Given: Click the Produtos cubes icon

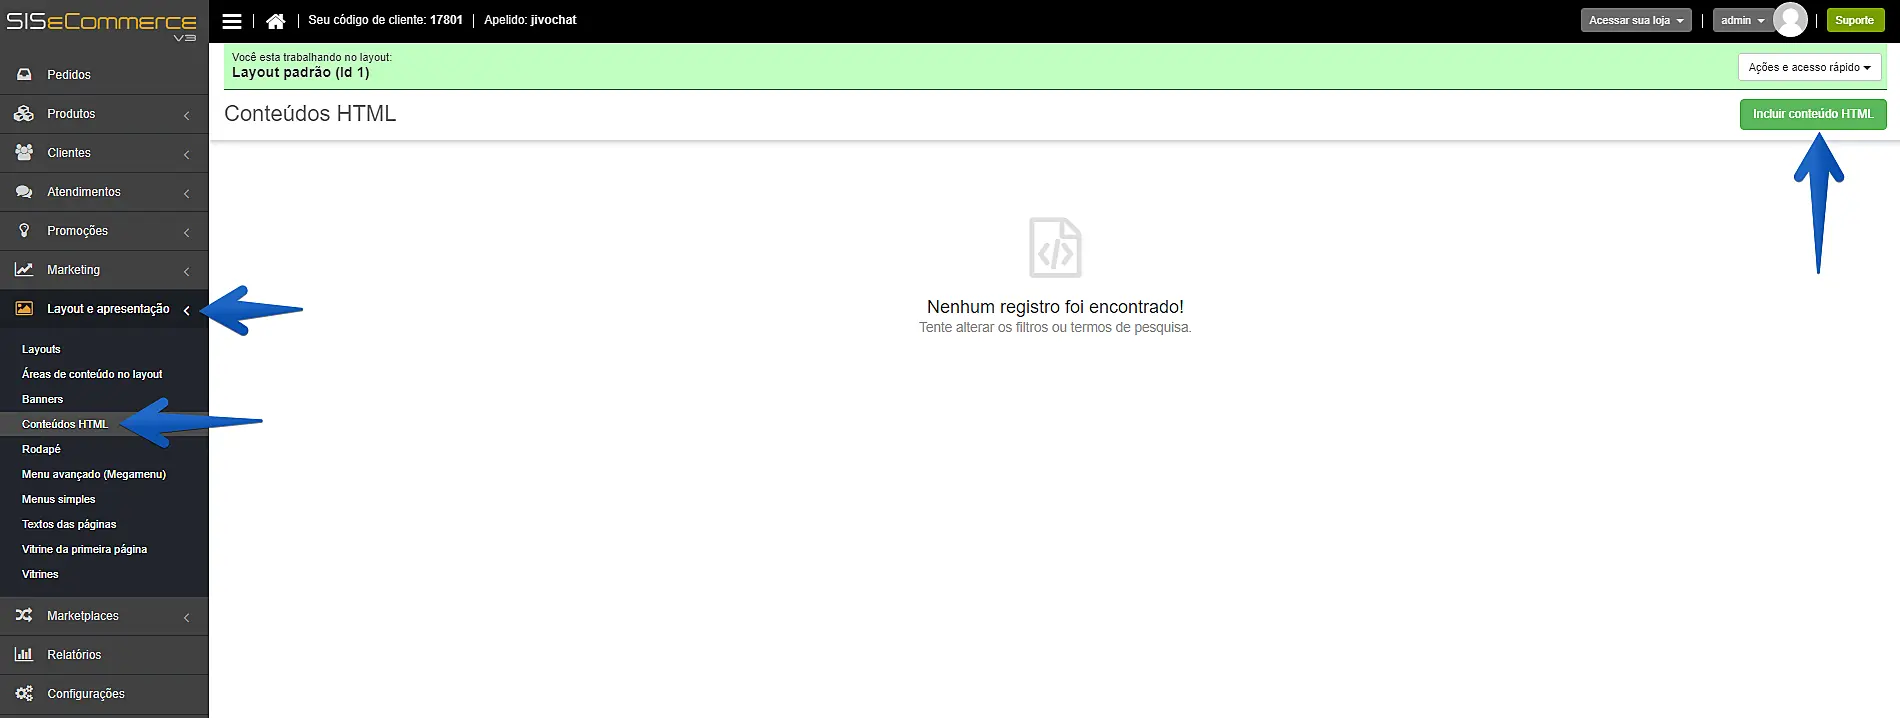Looking at the screenshot, I should point(24,114).
